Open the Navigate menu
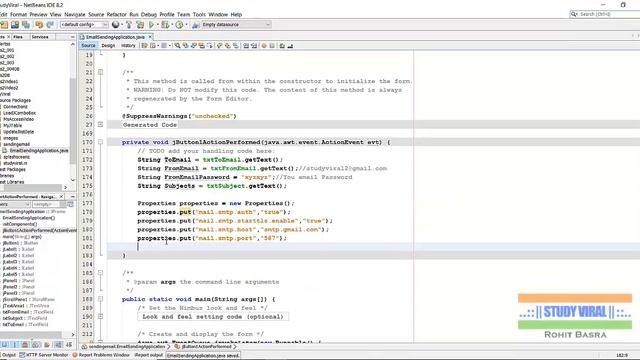 [x=75, y=14]
